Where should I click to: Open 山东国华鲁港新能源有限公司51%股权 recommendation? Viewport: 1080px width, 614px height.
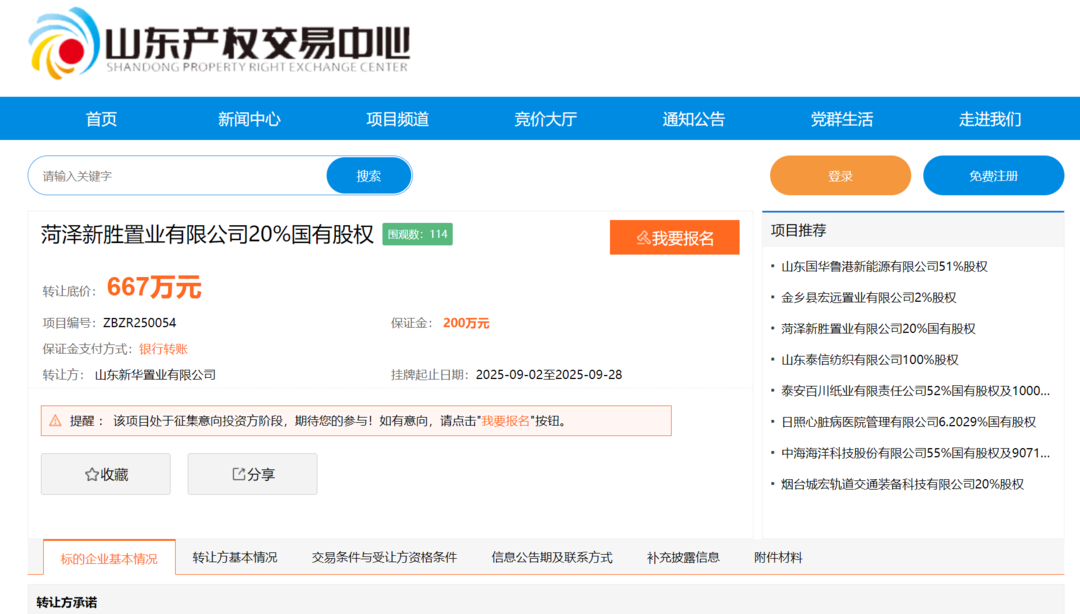884,267
